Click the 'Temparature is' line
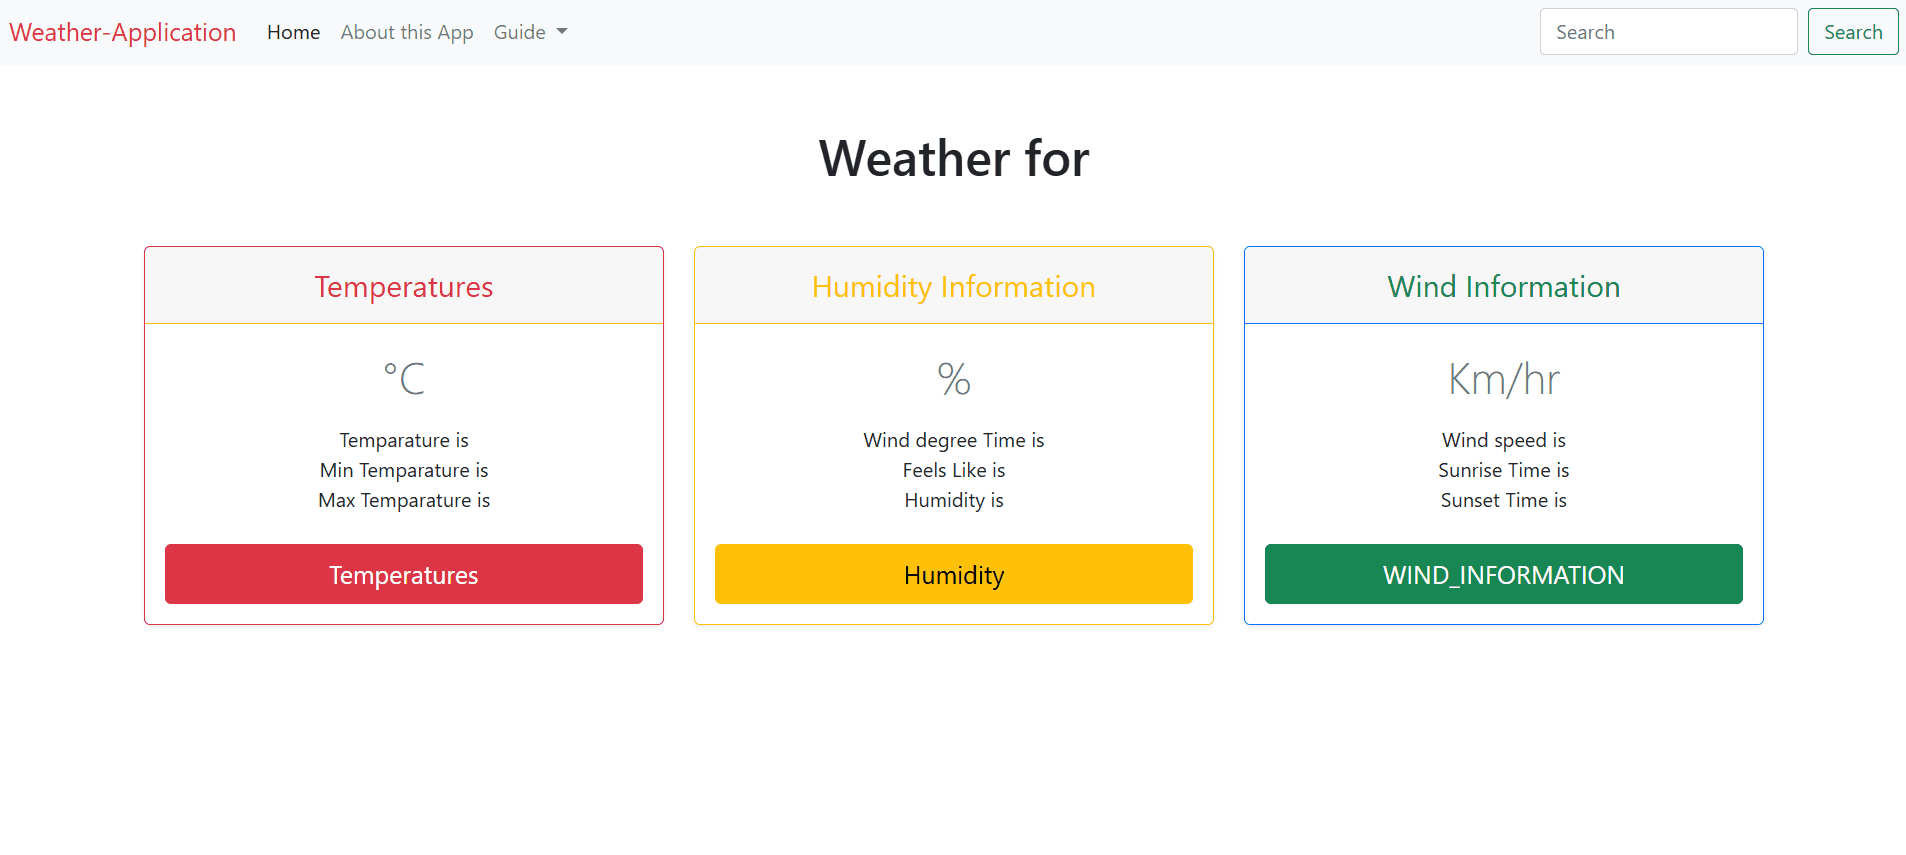Image resolution: width=1906 pixels, height=855 pixels. 404,440
